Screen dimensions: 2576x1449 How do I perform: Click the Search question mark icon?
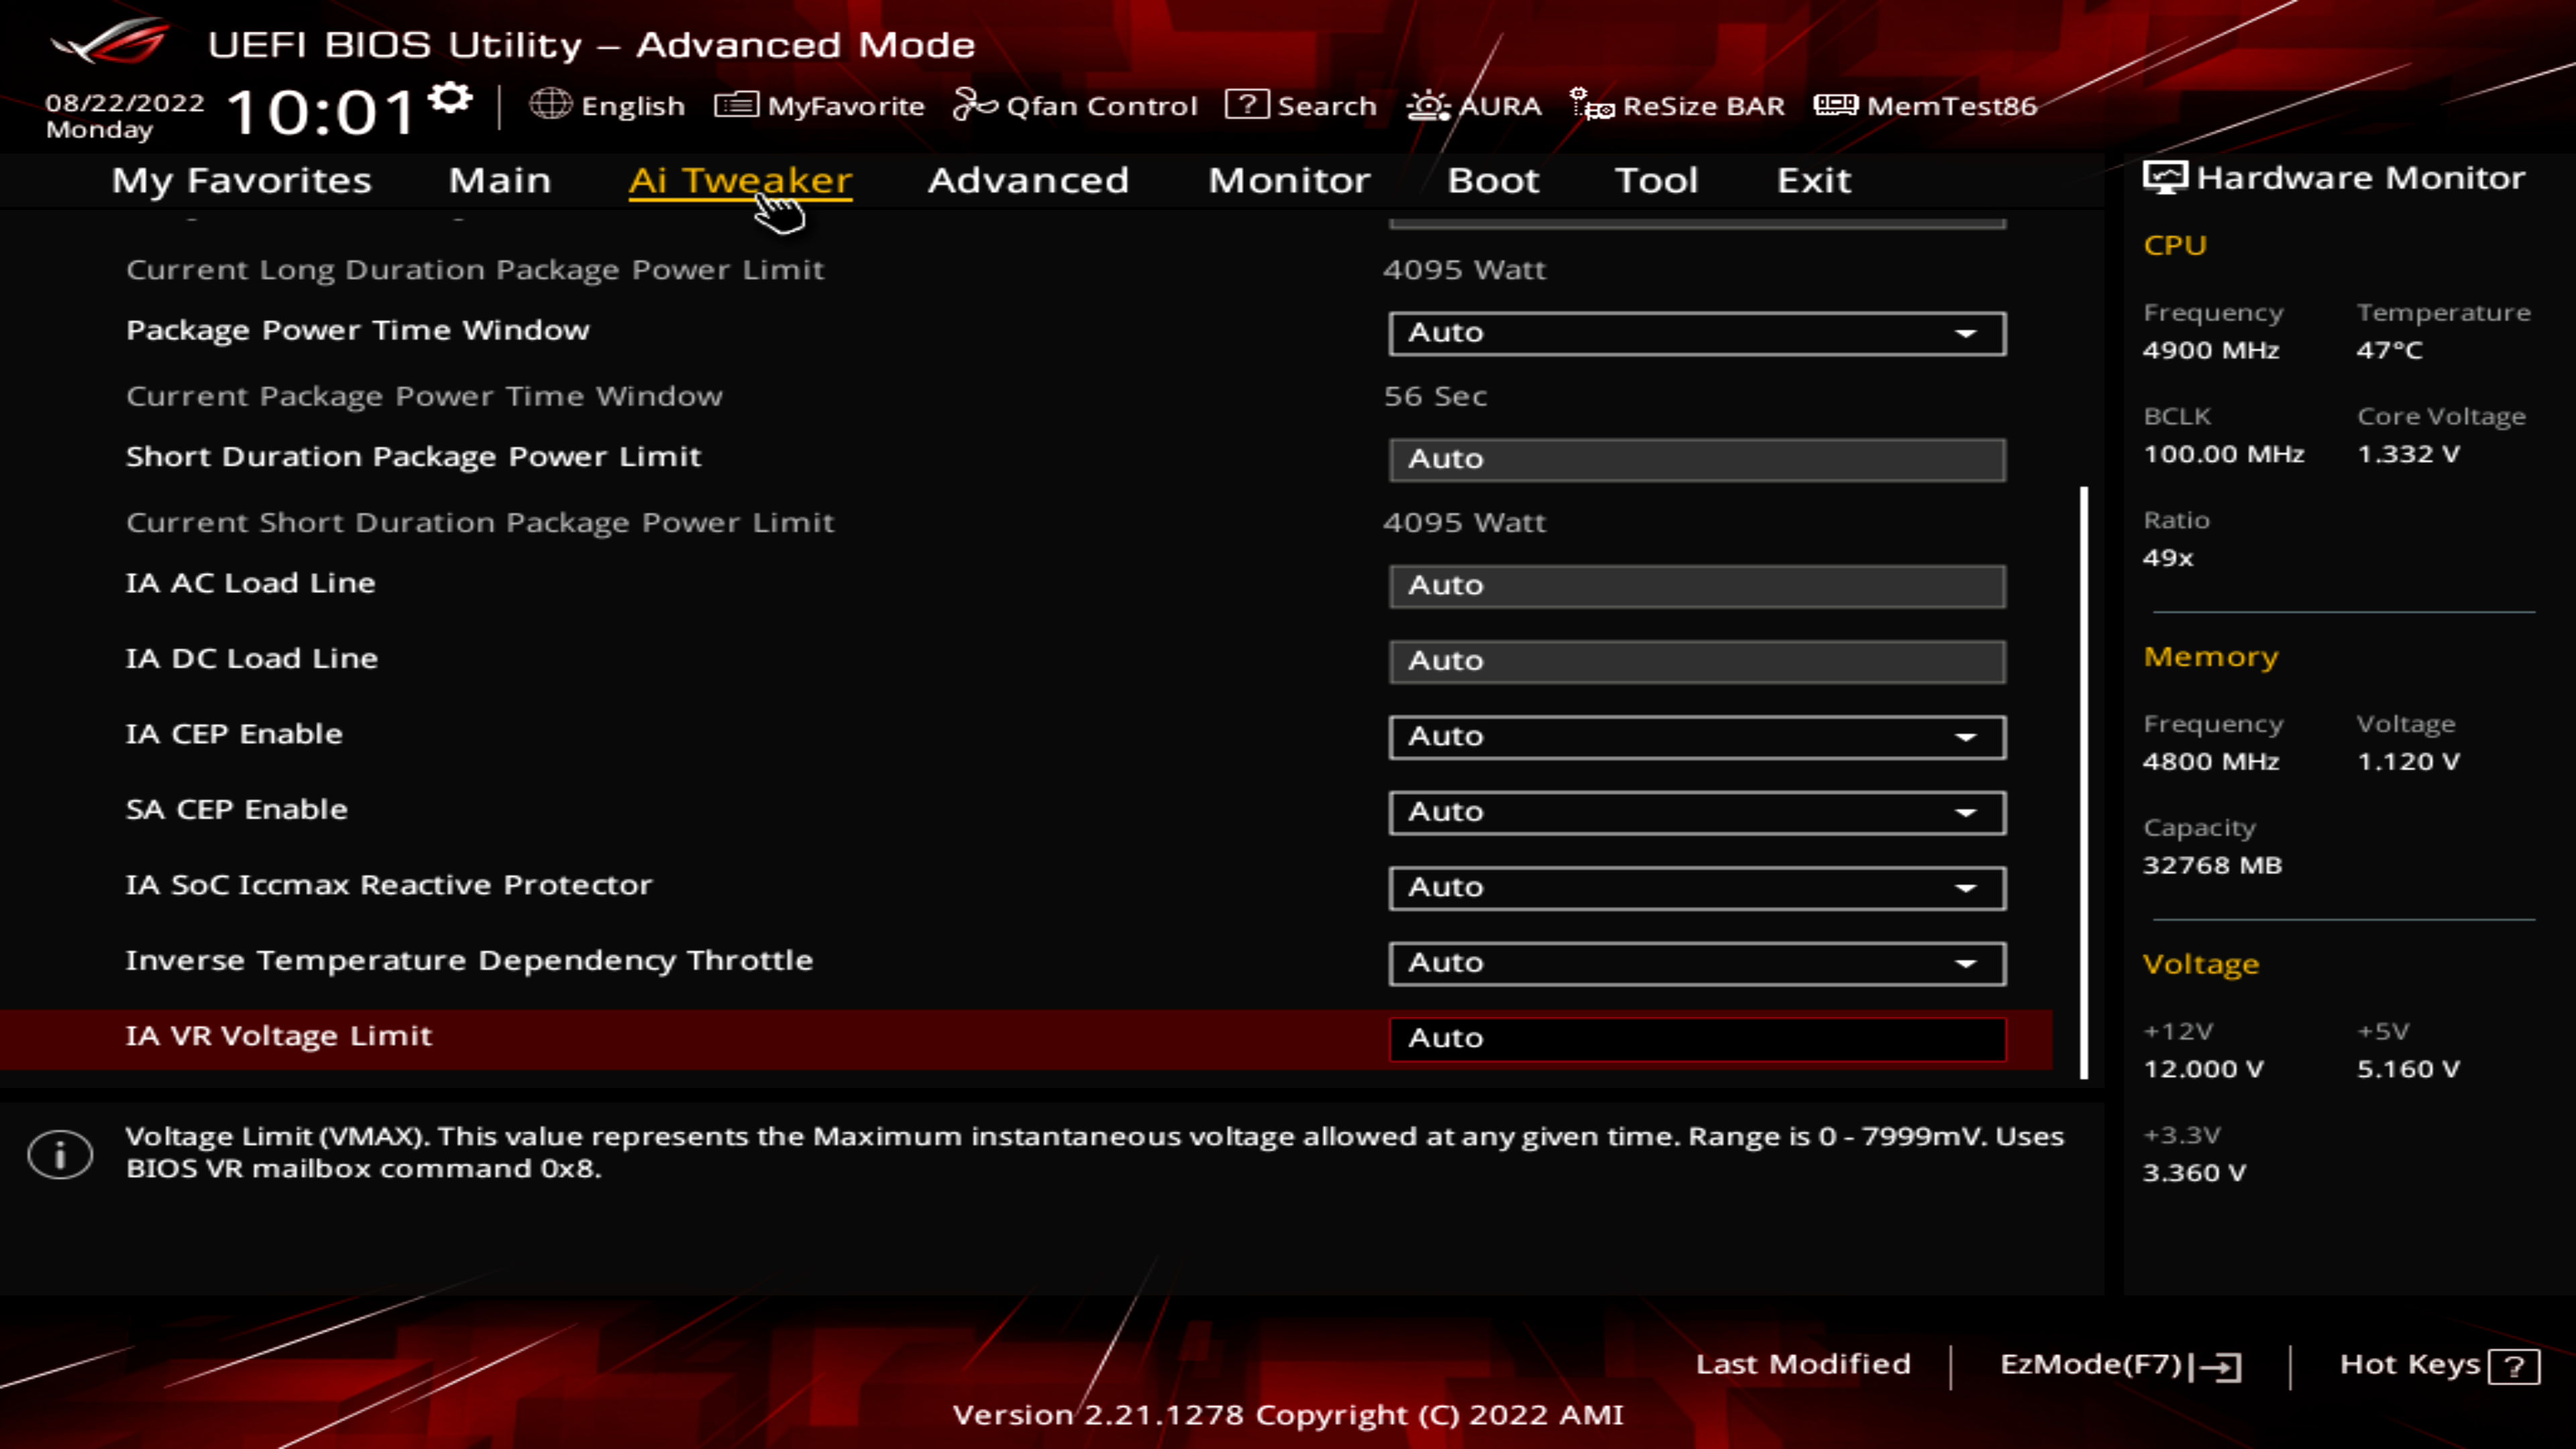point(1246,104)
